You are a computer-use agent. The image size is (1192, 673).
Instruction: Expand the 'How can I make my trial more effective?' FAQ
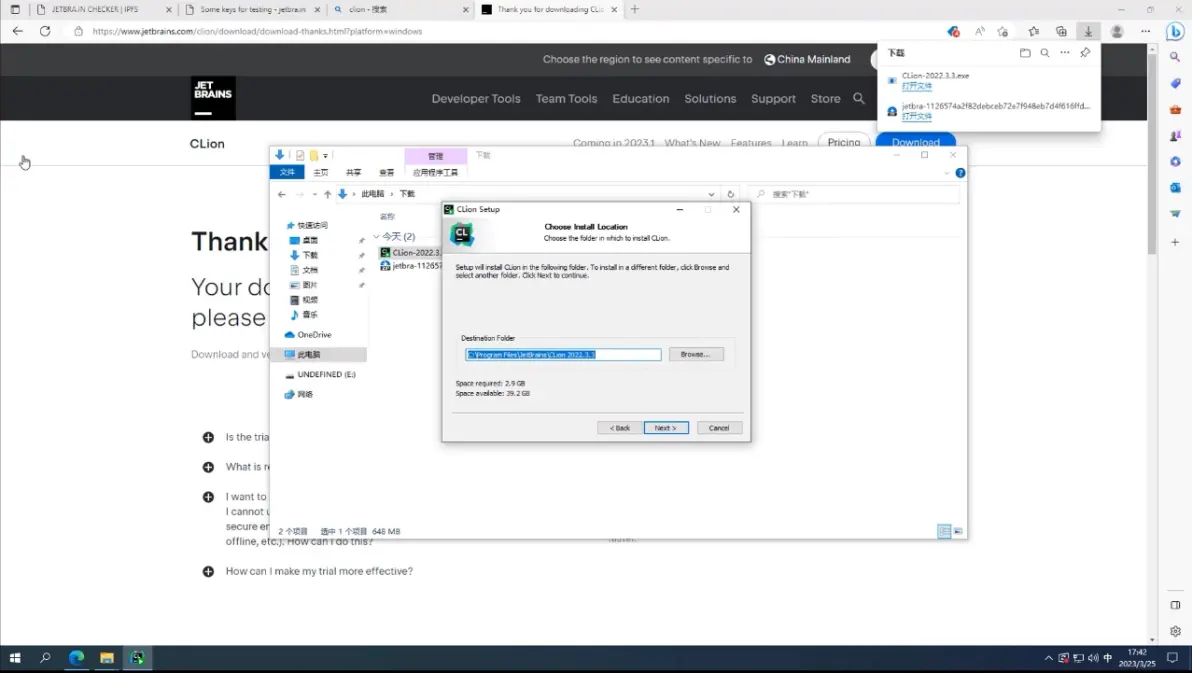point(208,571)
